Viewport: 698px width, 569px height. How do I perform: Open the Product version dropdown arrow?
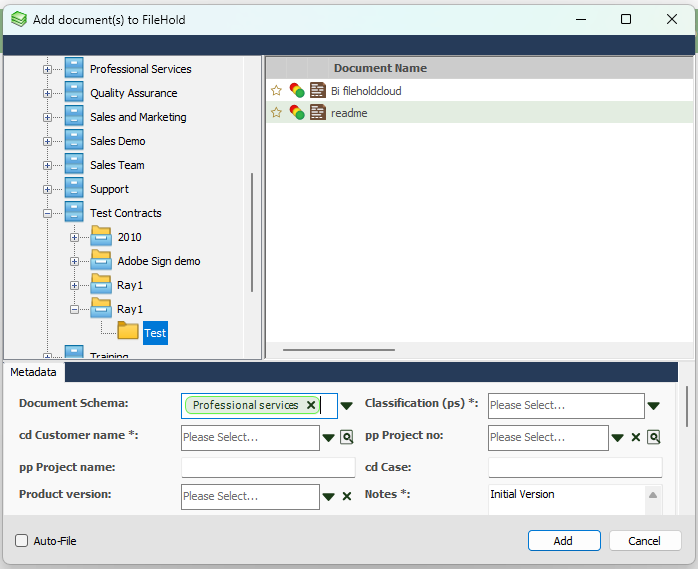[x=328, y=496]
